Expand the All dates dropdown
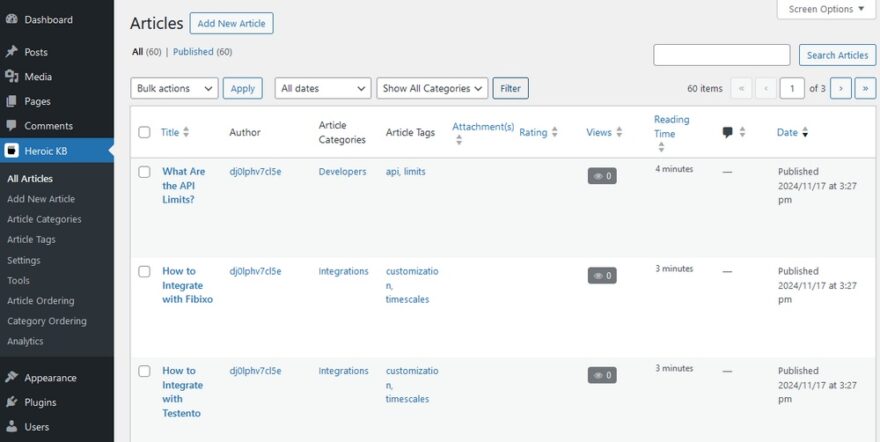The width and height of the screenshot is (880, 442). click(x=322, y=88)
